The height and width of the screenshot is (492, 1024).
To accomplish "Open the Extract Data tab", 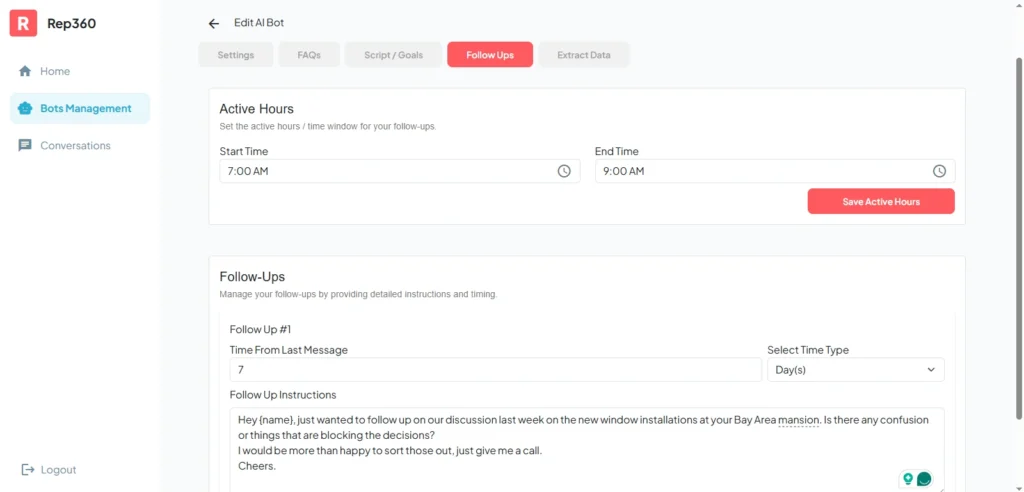I will [x=584, y=55].
